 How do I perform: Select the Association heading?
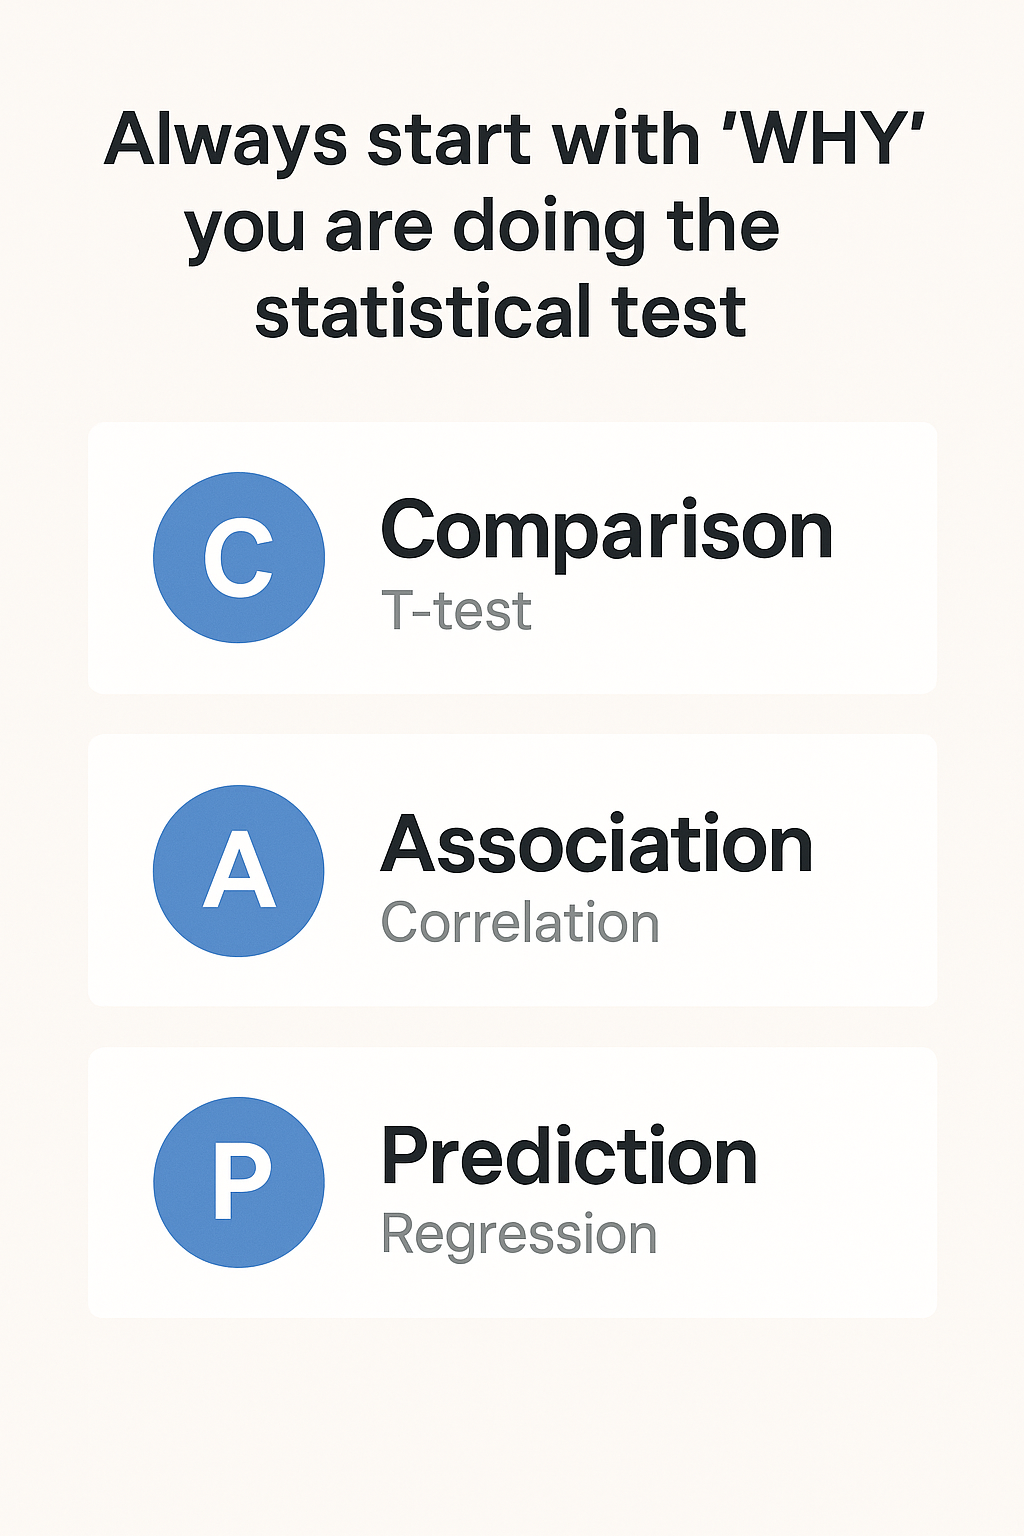pyautogui.click(x=596, y=846)
